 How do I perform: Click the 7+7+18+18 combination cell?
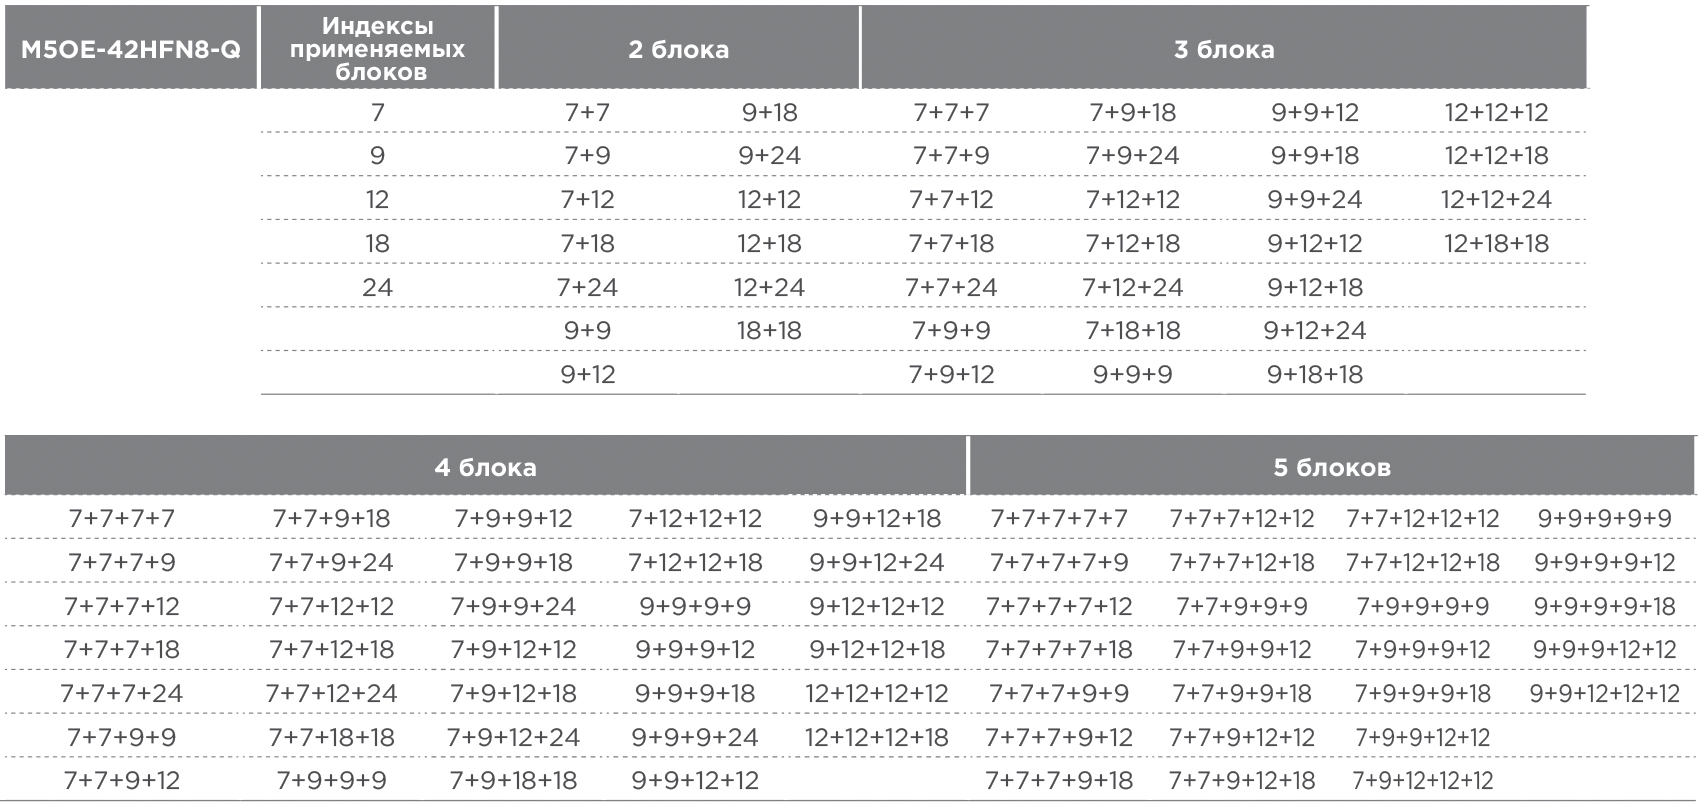[331, 737]
